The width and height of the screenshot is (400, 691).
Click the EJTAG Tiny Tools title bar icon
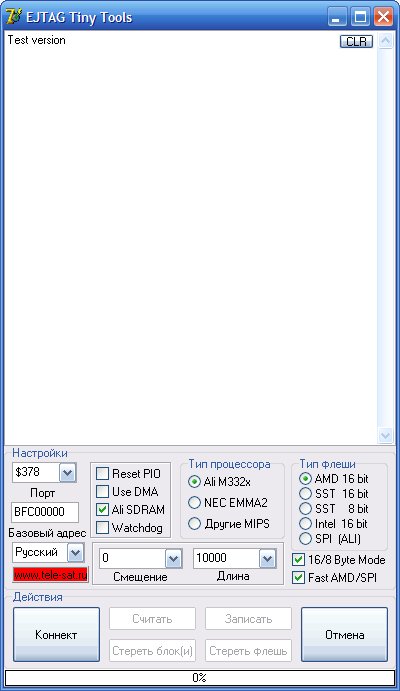[x=14, y=17]
